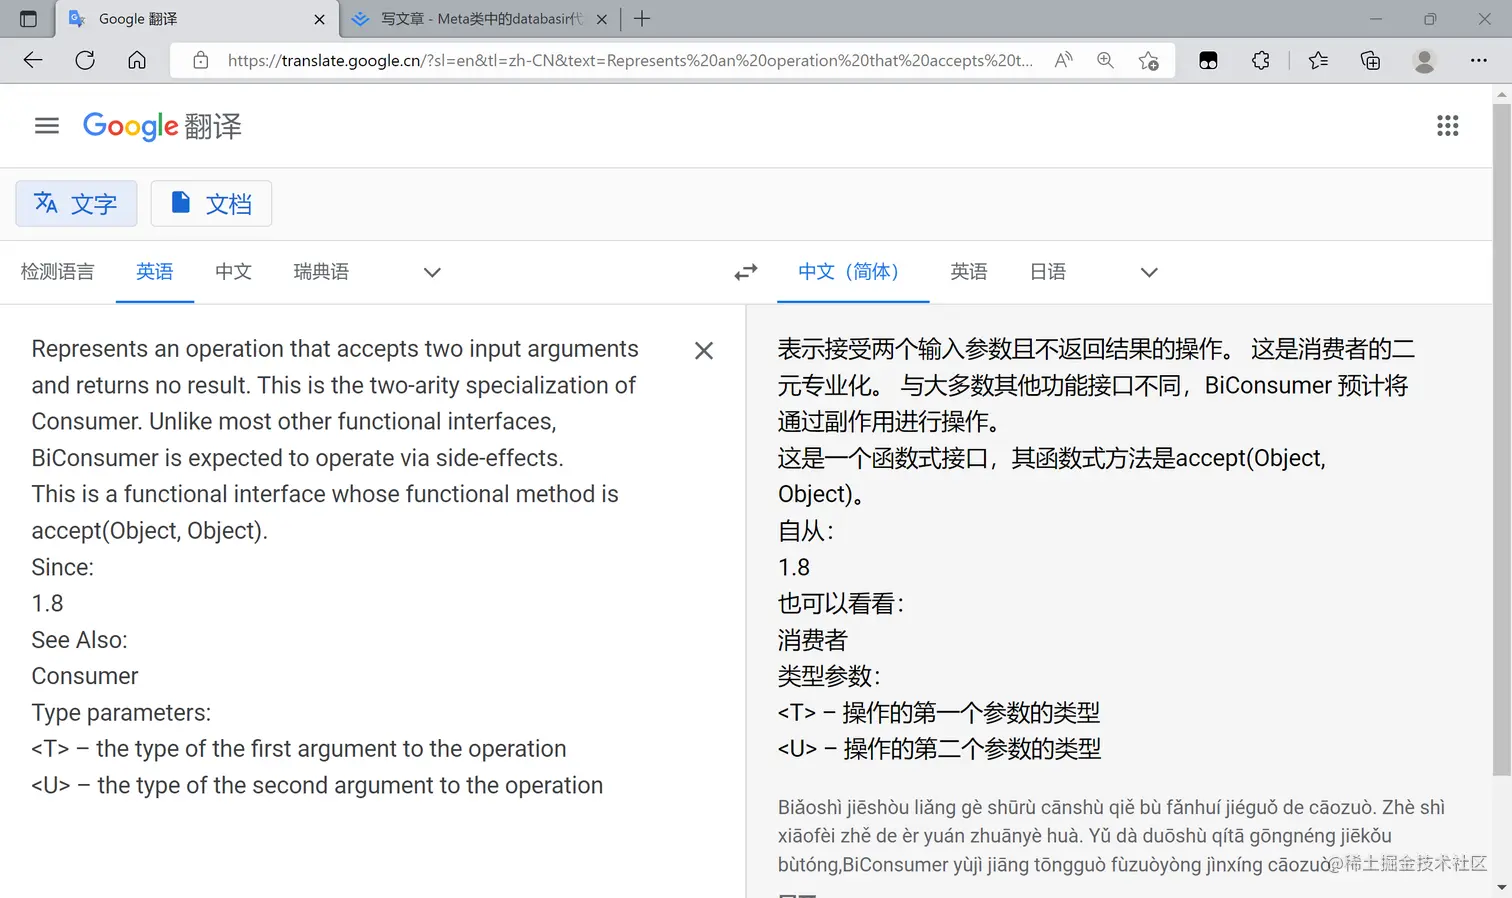Image resolution: width=1512 pixels, height=898 pixels.
Task: Switch to the Google 翻译 browser tab
Action: click(x=196, y=19)
